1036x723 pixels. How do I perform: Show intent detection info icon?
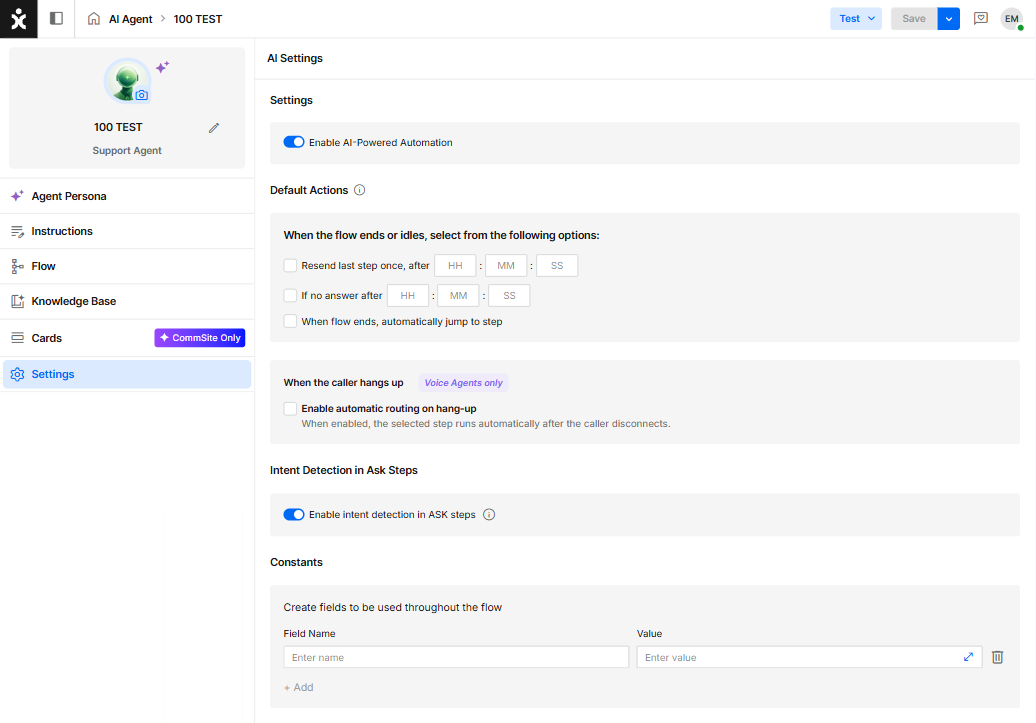pyautogui.click(x=489, y=515)
